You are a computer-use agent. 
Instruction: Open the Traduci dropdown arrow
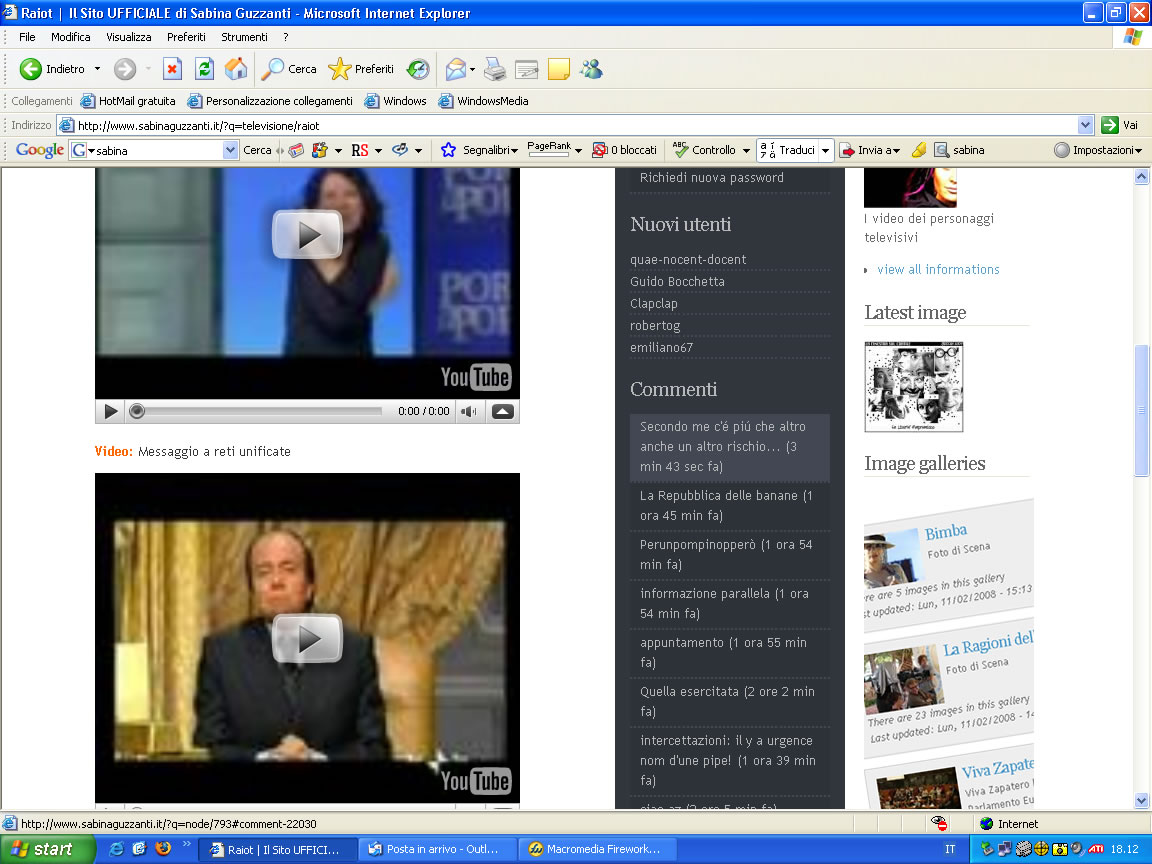coord(825,151)
